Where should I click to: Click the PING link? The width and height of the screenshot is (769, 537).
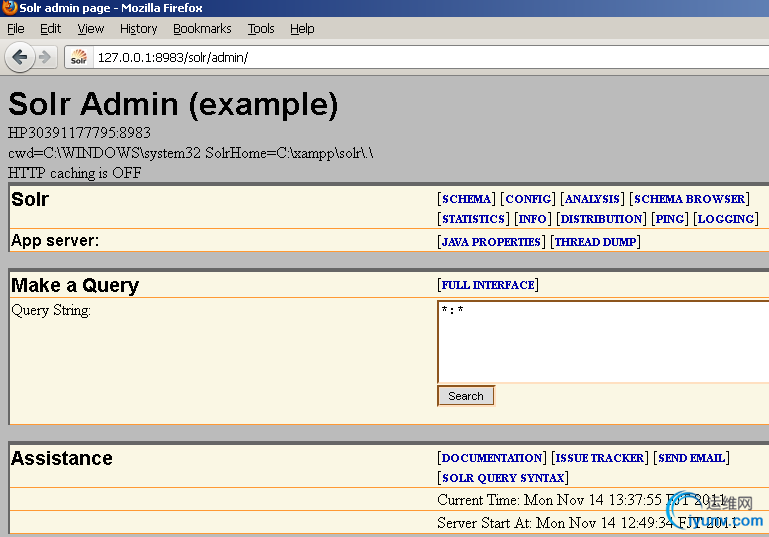click(x=670, y=219)
